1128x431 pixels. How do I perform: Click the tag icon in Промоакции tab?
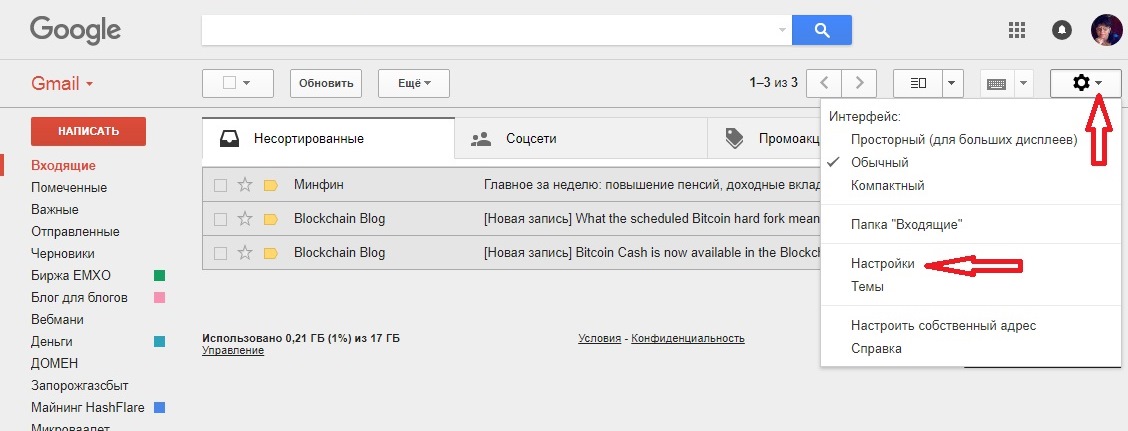click(x=734, y=138)
